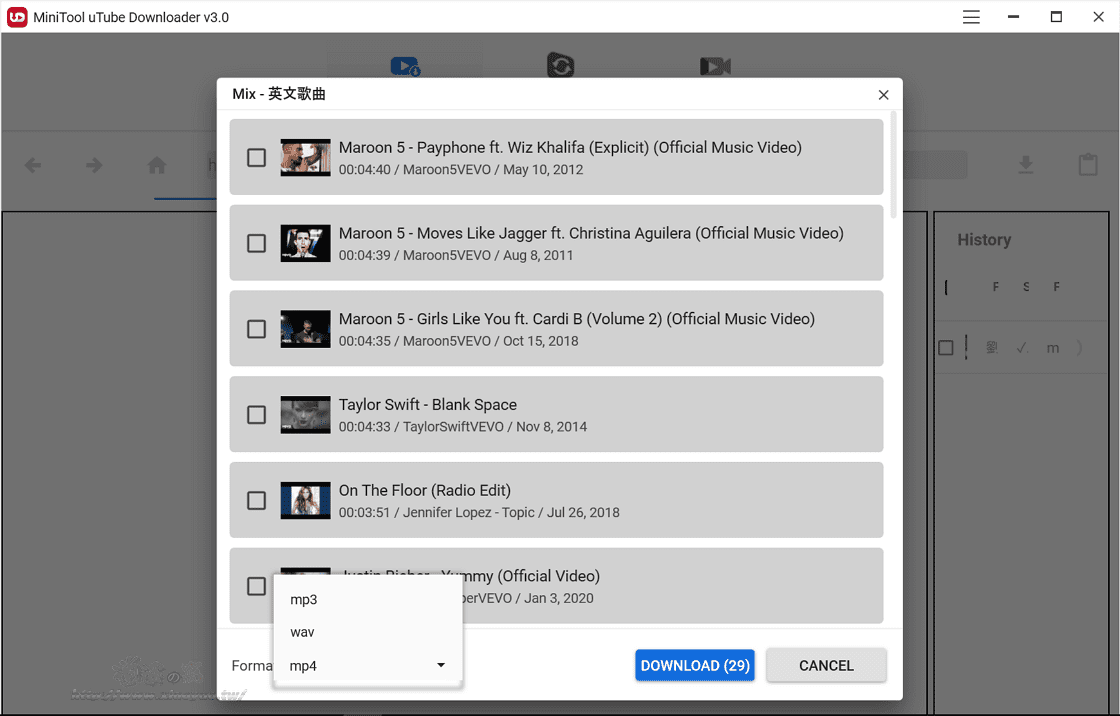The width and height of the screenshot is (1120, 716).
Task: Go forward with the right arrow
Action: 94,166
